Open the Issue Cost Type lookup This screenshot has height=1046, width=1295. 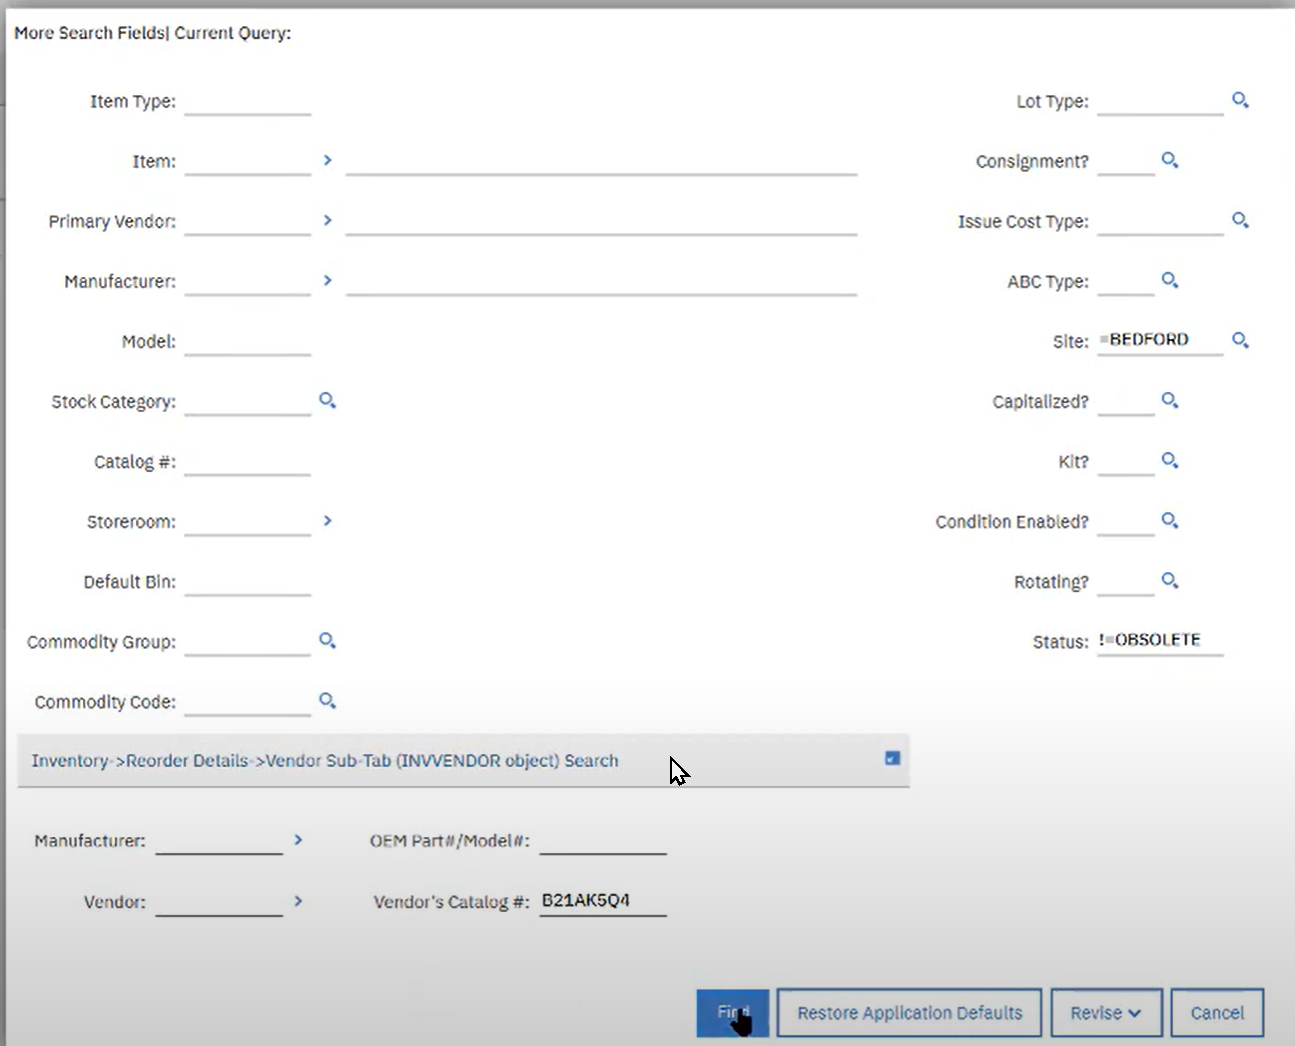point(1240,220)
